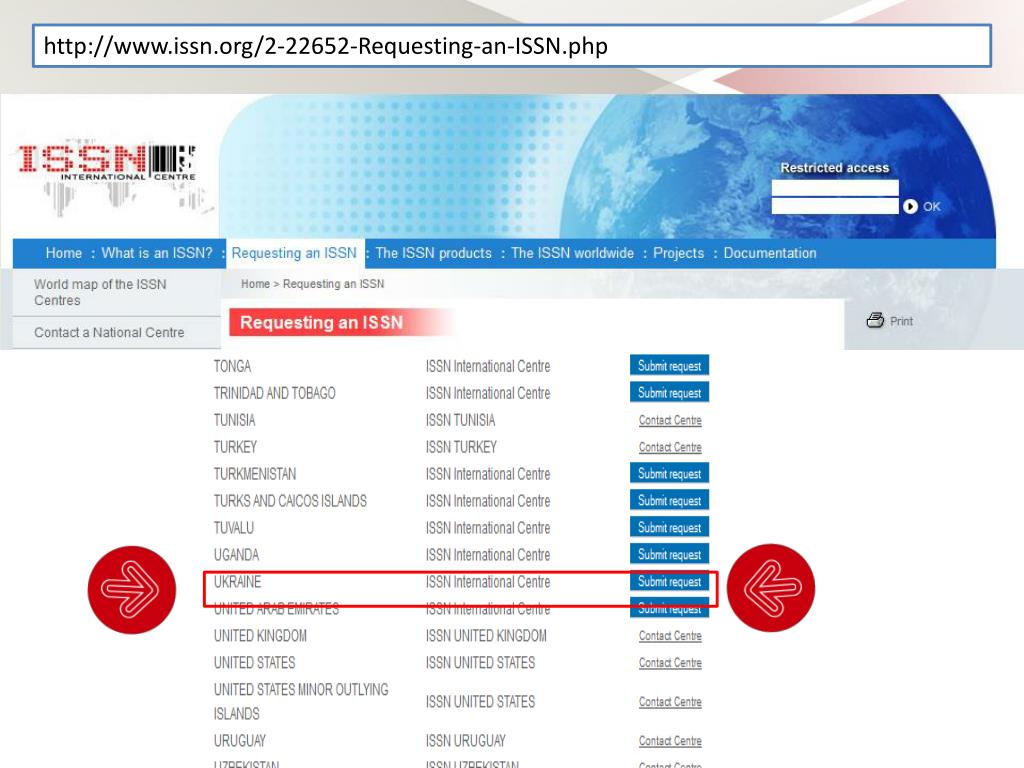Submit request for Turkmenistan

tap(669, 473)
